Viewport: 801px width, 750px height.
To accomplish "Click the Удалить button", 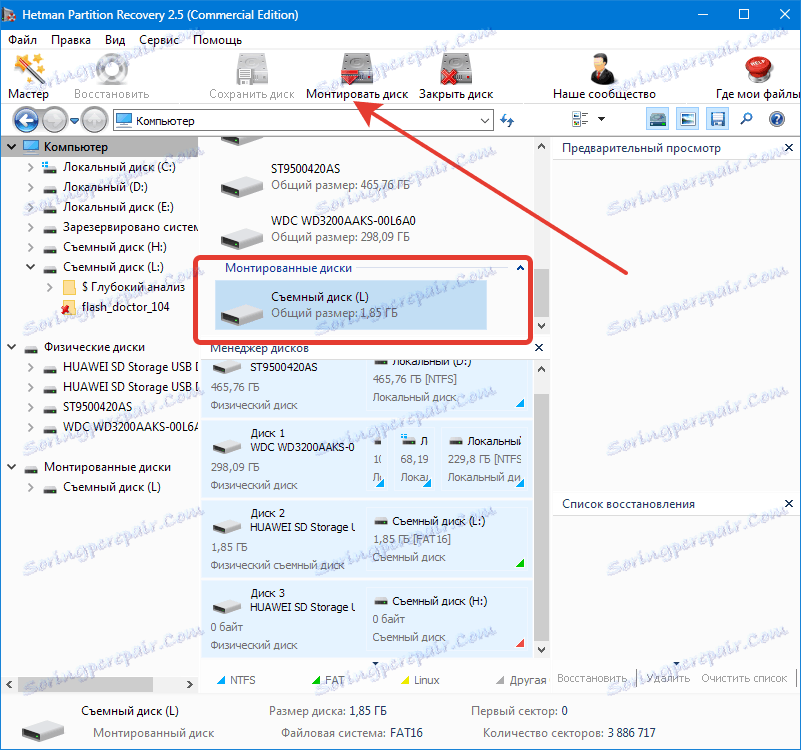I will click(668, 678).
